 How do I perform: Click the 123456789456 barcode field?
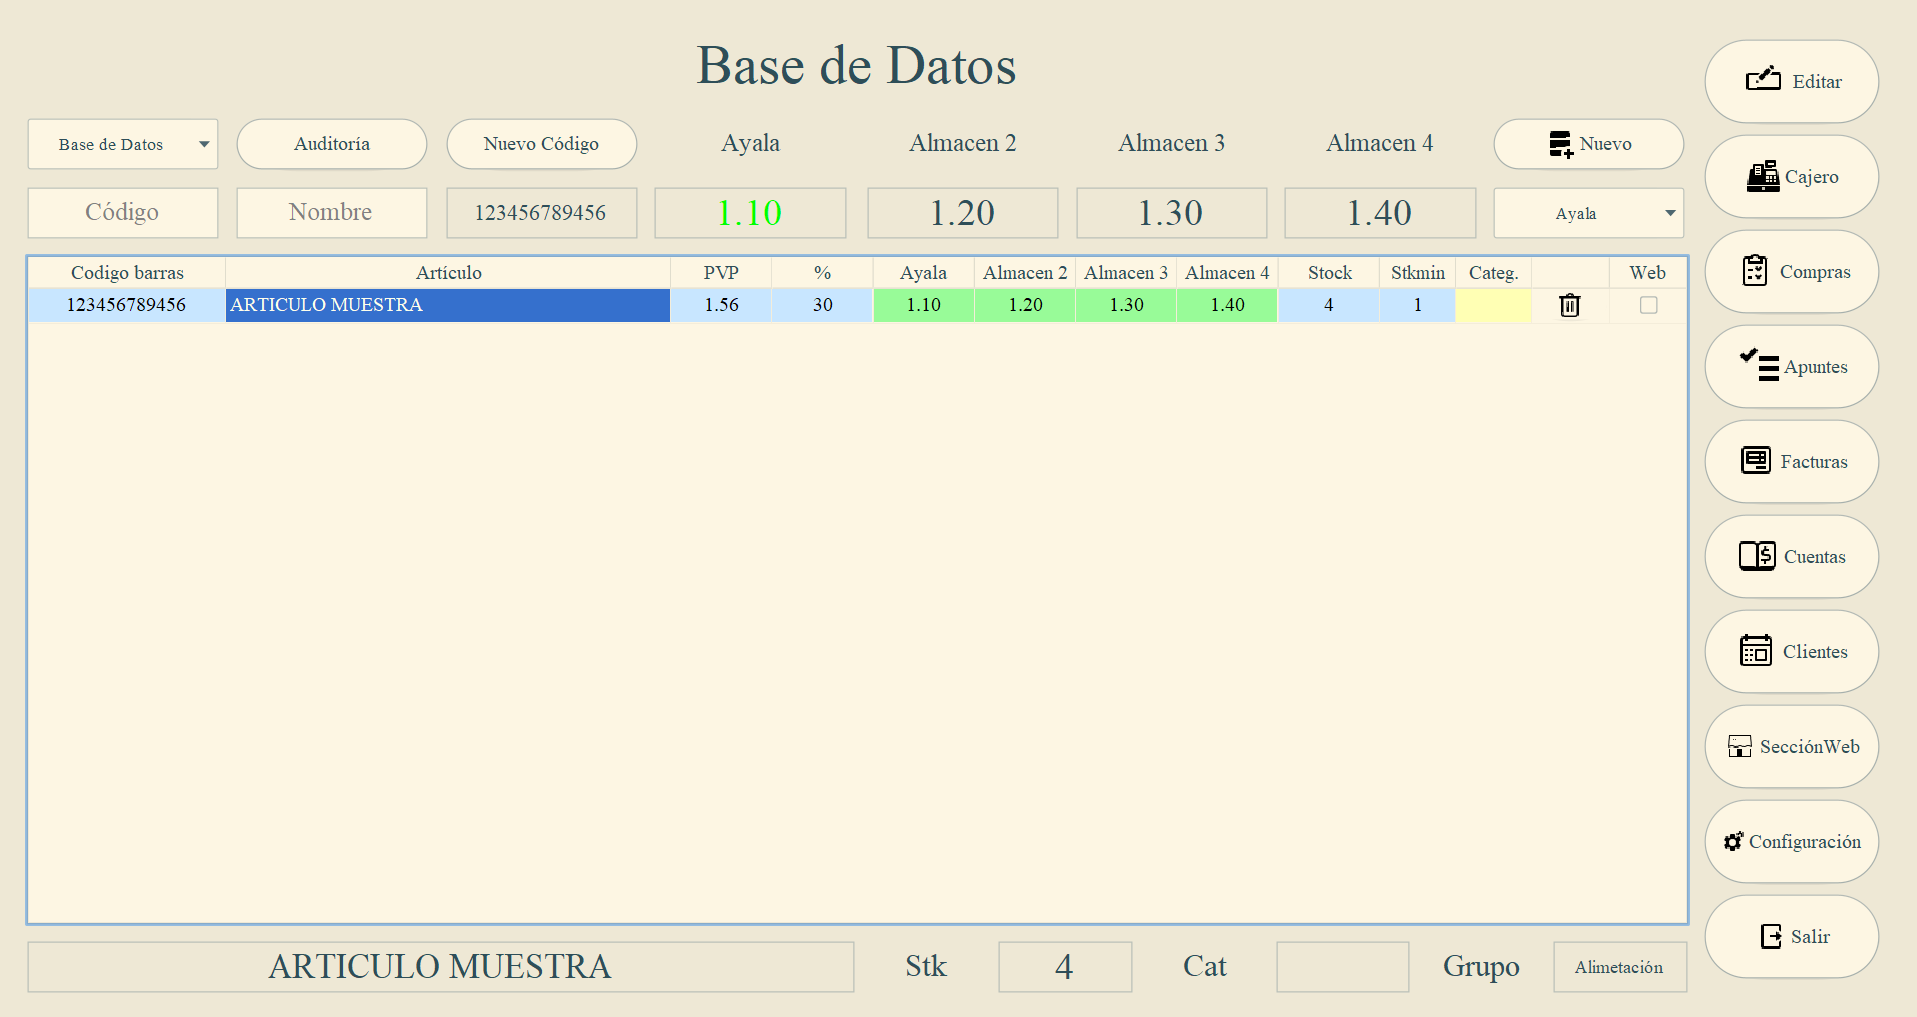[542, 213]
